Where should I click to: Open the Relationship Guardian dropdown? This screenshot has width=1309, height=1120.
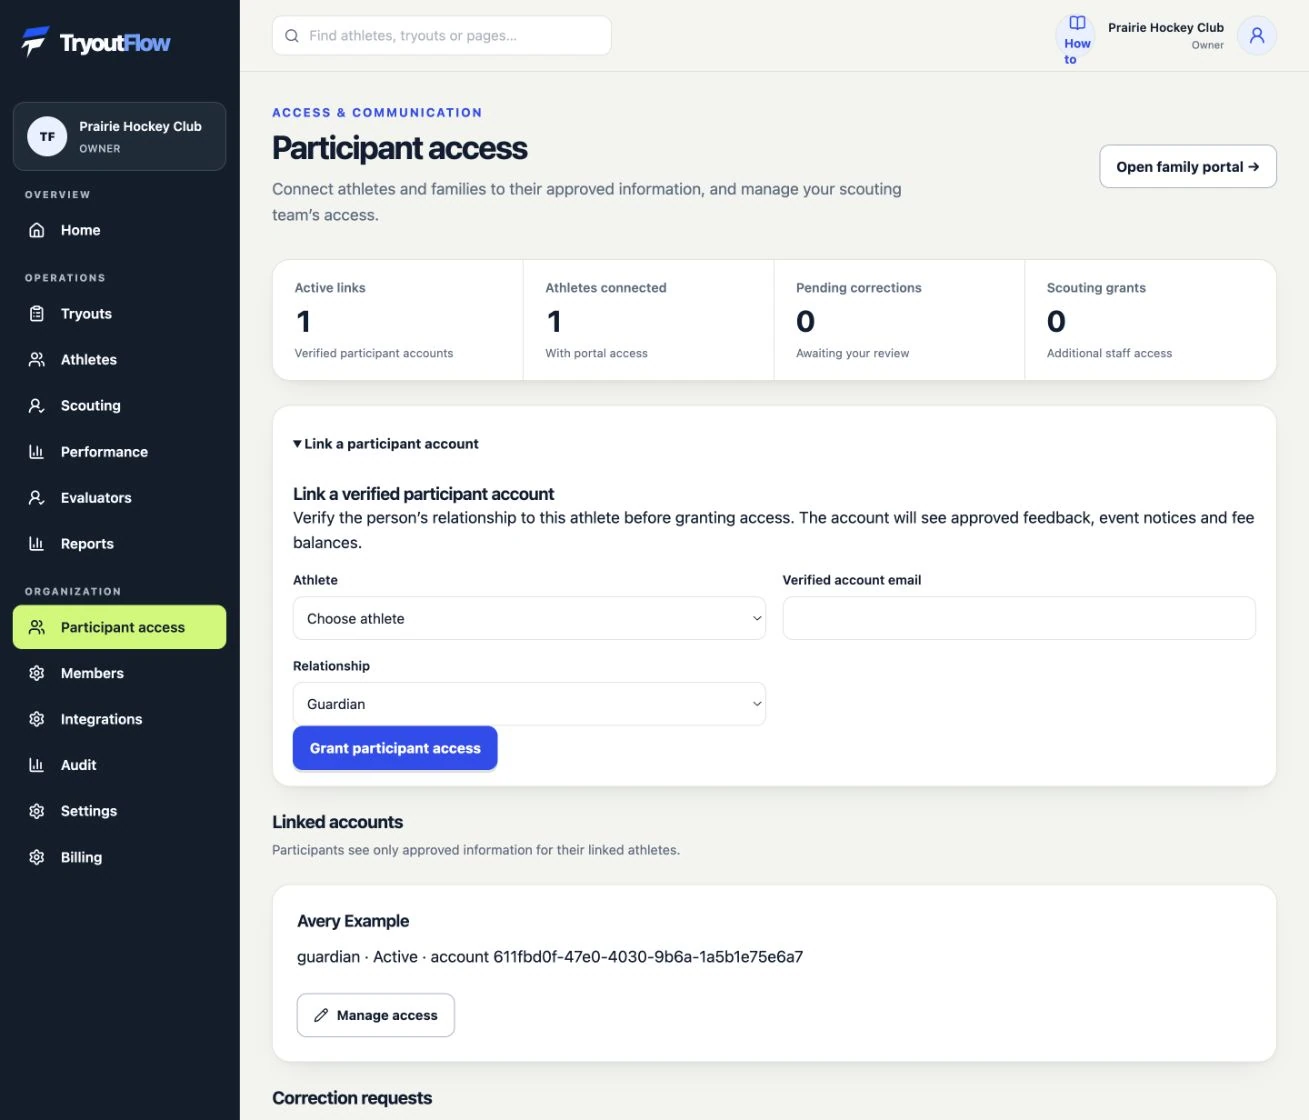(x=529, y=704)
